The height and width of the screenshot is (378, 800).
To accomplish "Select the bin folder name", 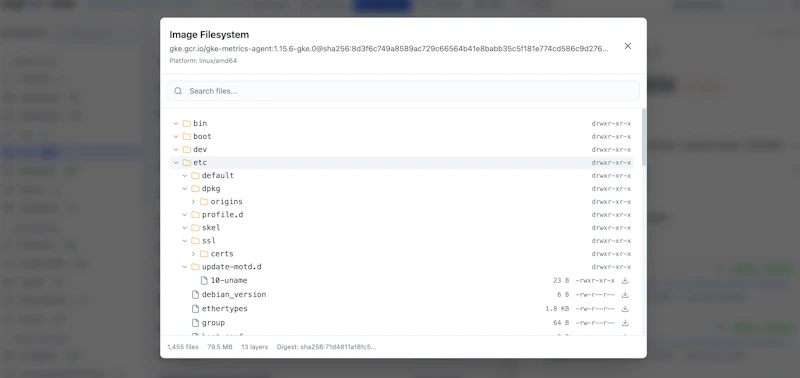I will (x=200, y=123).
